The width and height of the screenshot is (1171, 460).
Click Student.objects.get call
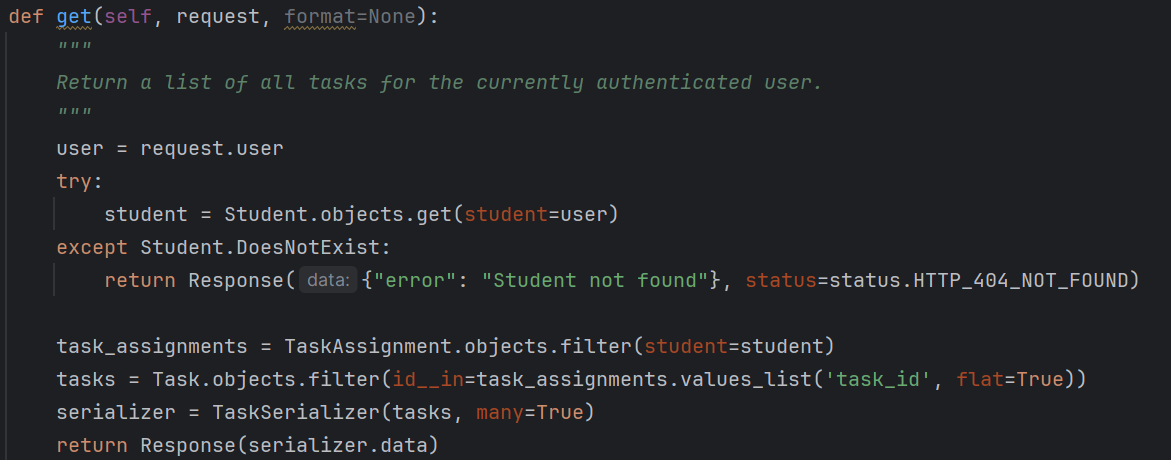(338, 214)
